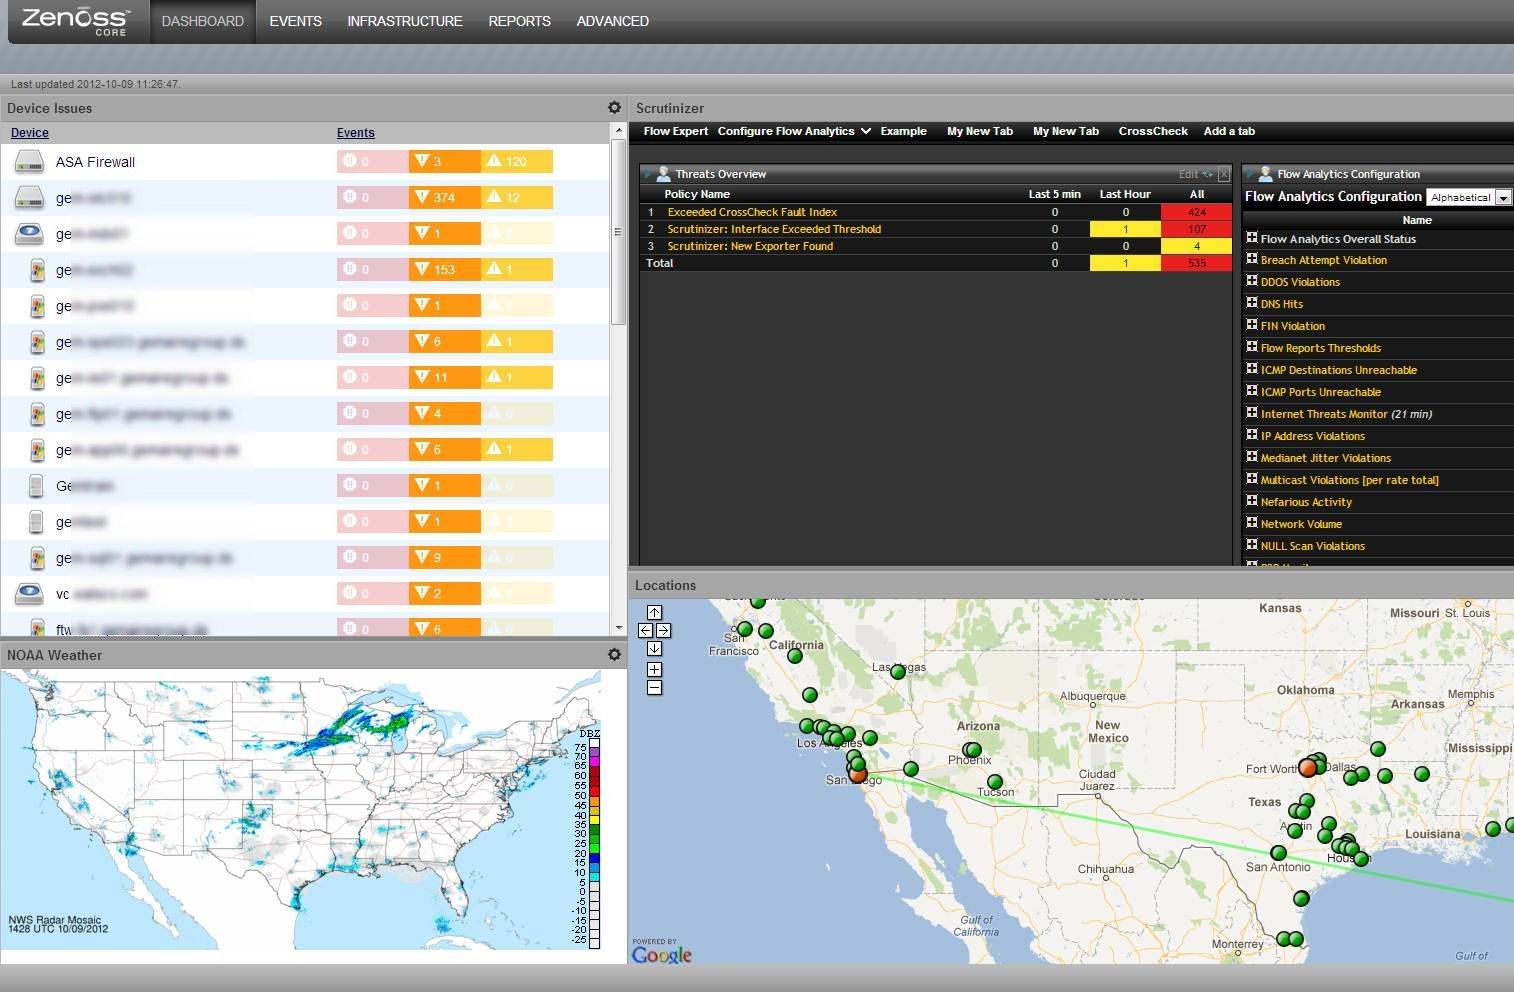Click the green marker near Tucson
Image resolution: width=1514 pixels, height=992 pixels.
[x=994, y=781]
